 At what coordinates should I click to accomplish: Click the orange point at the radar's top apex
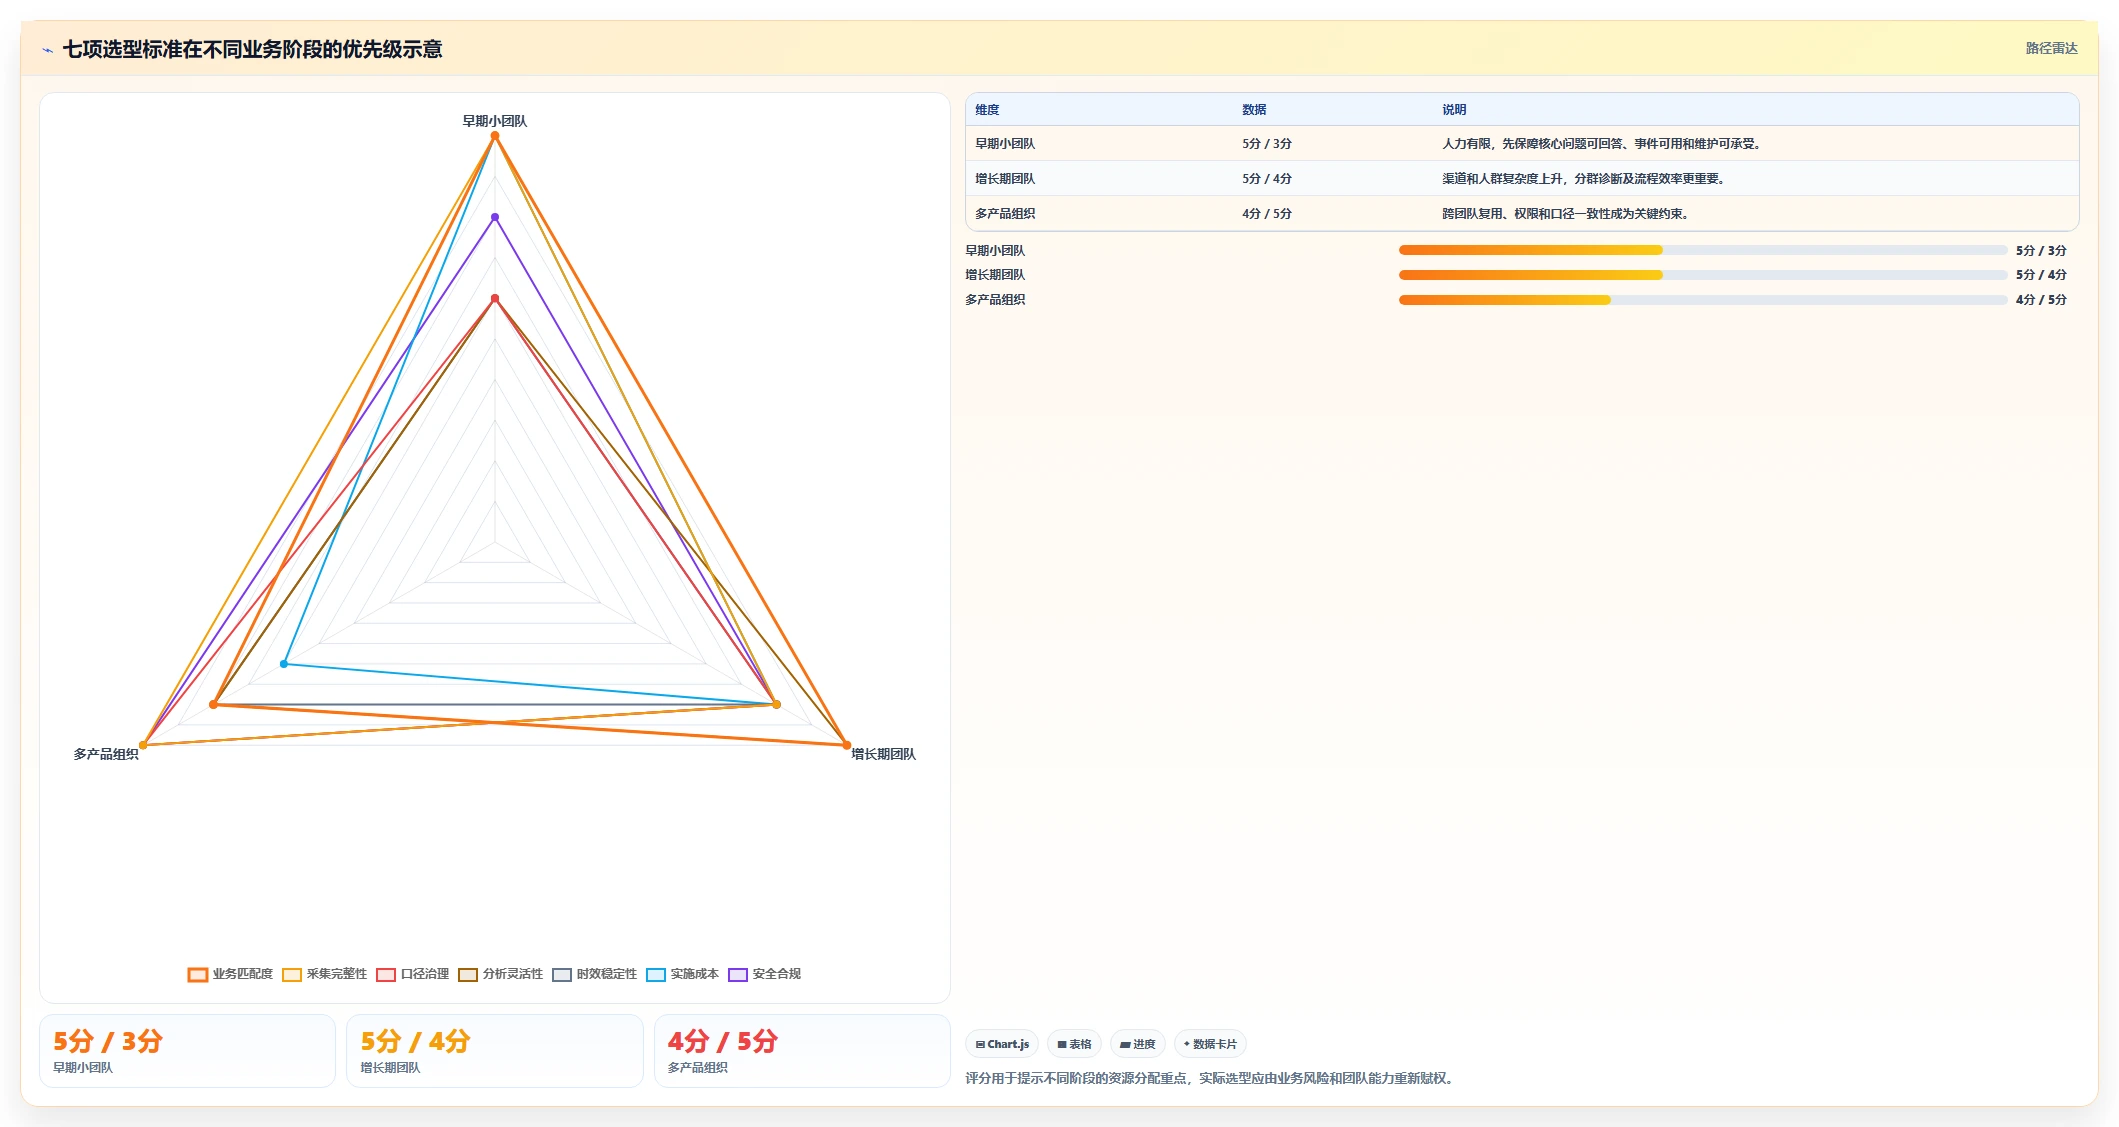click(494, 136)
